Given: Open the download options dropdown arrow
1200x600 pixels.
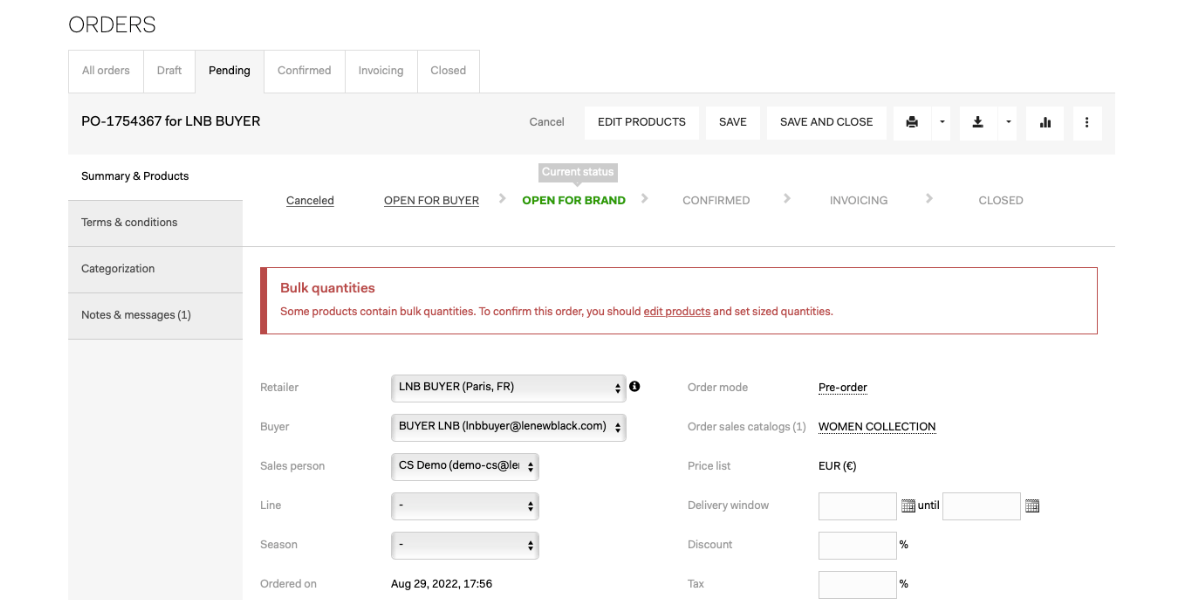Looking at the screenshot, I should pos(1008,122).
